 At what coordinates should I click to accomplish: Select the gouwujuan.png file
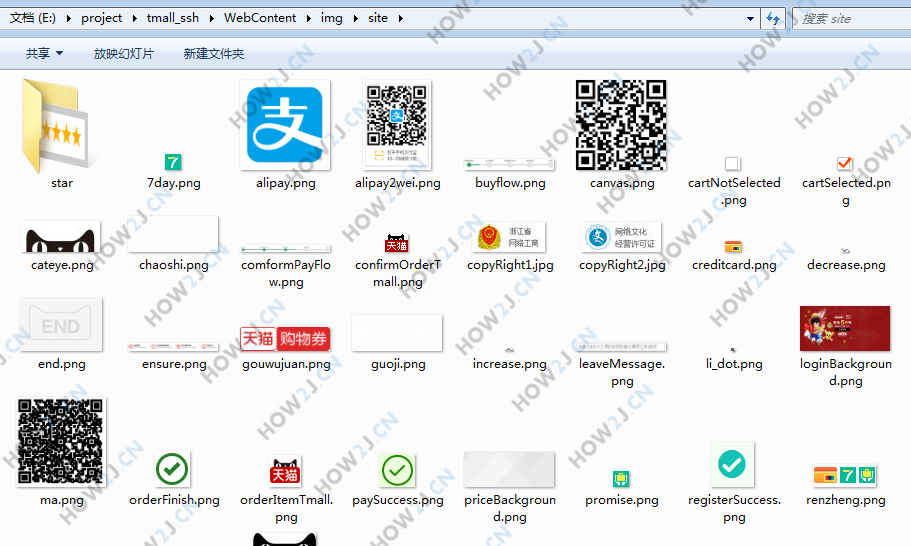click(285, 339)
